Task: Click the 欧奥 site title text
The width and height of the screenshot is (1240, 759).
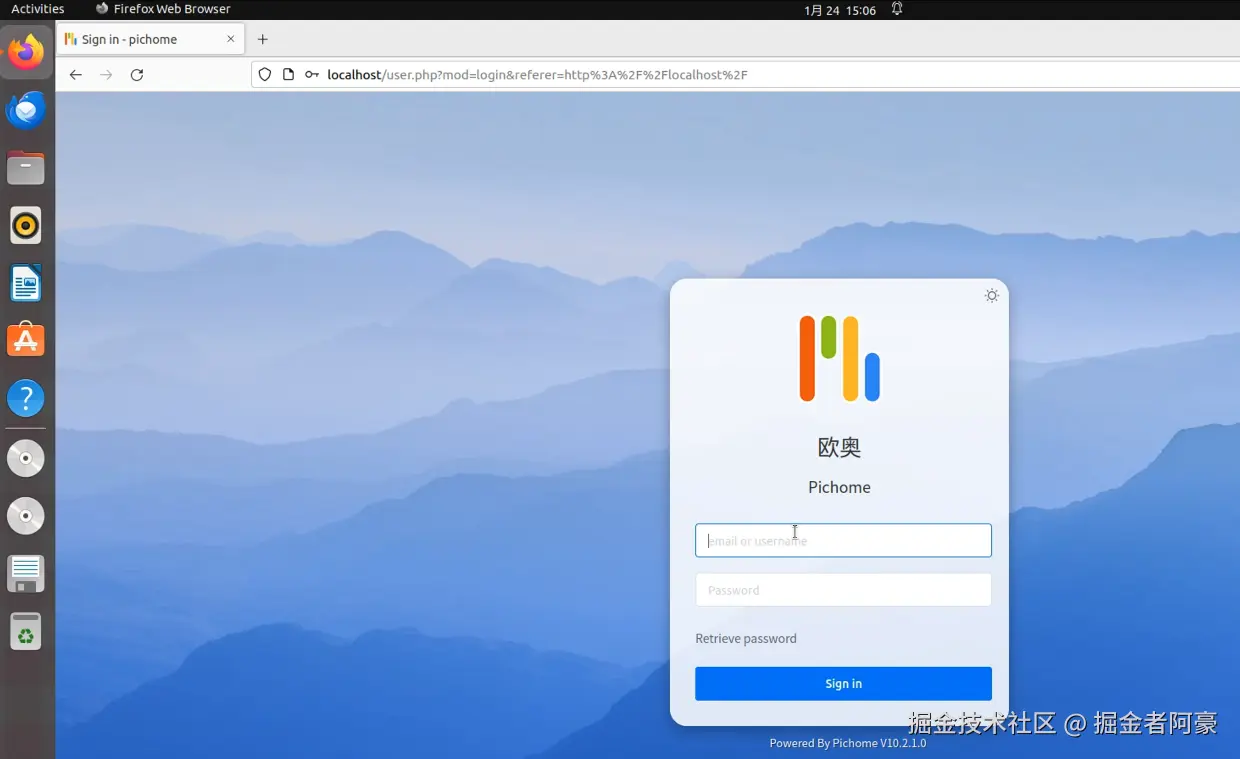Action: pos(839,447)
